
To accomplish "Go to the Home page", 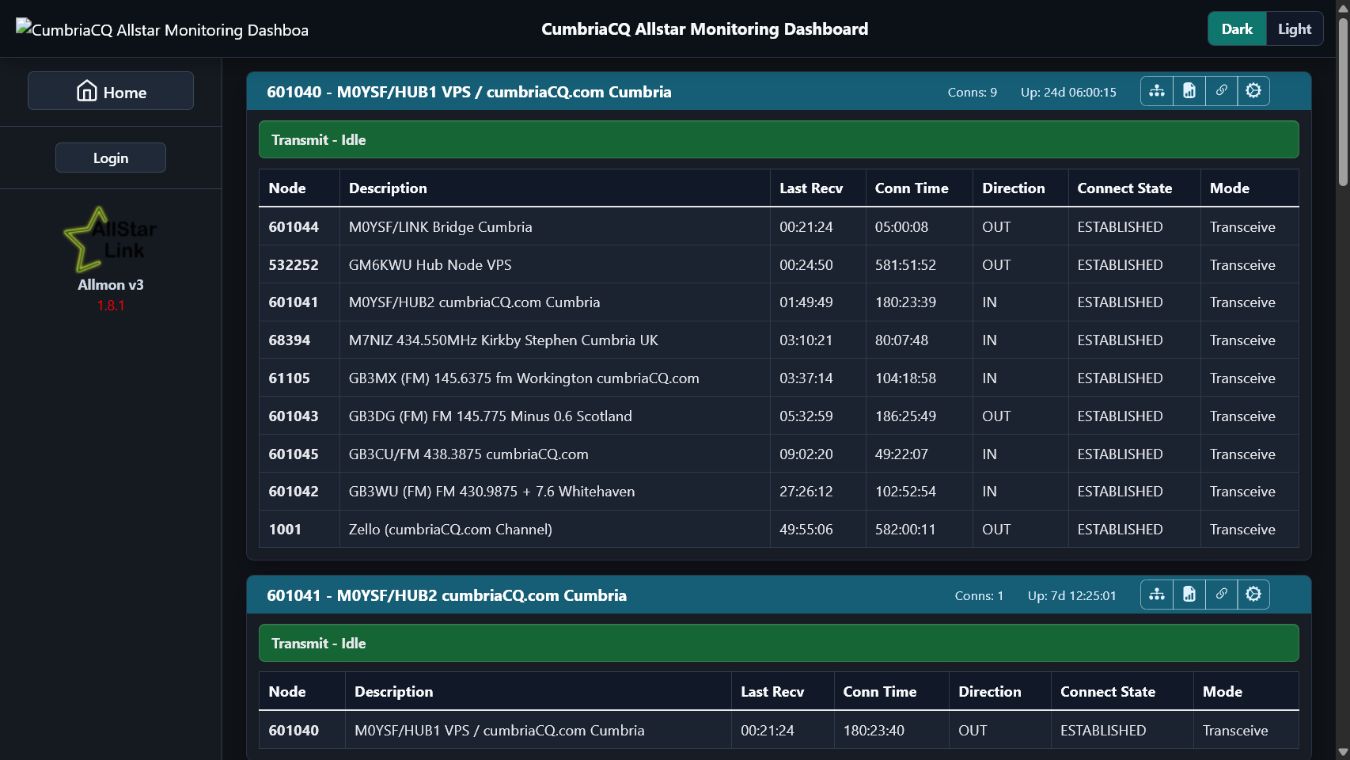I will [x=111, y=91].
